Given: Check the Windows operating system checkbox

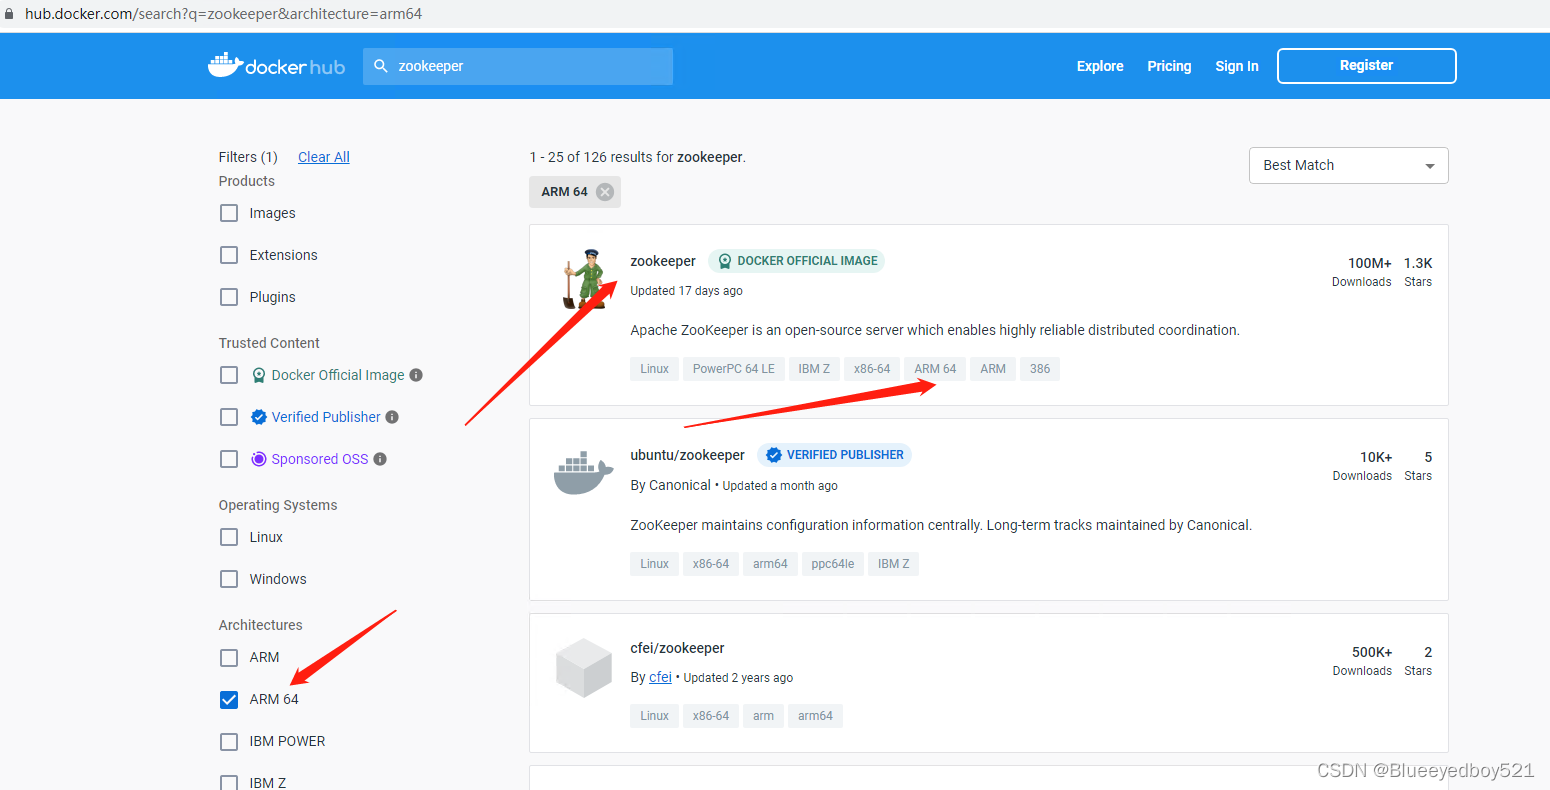Looking at the screenshot, I should coord(229,579).
